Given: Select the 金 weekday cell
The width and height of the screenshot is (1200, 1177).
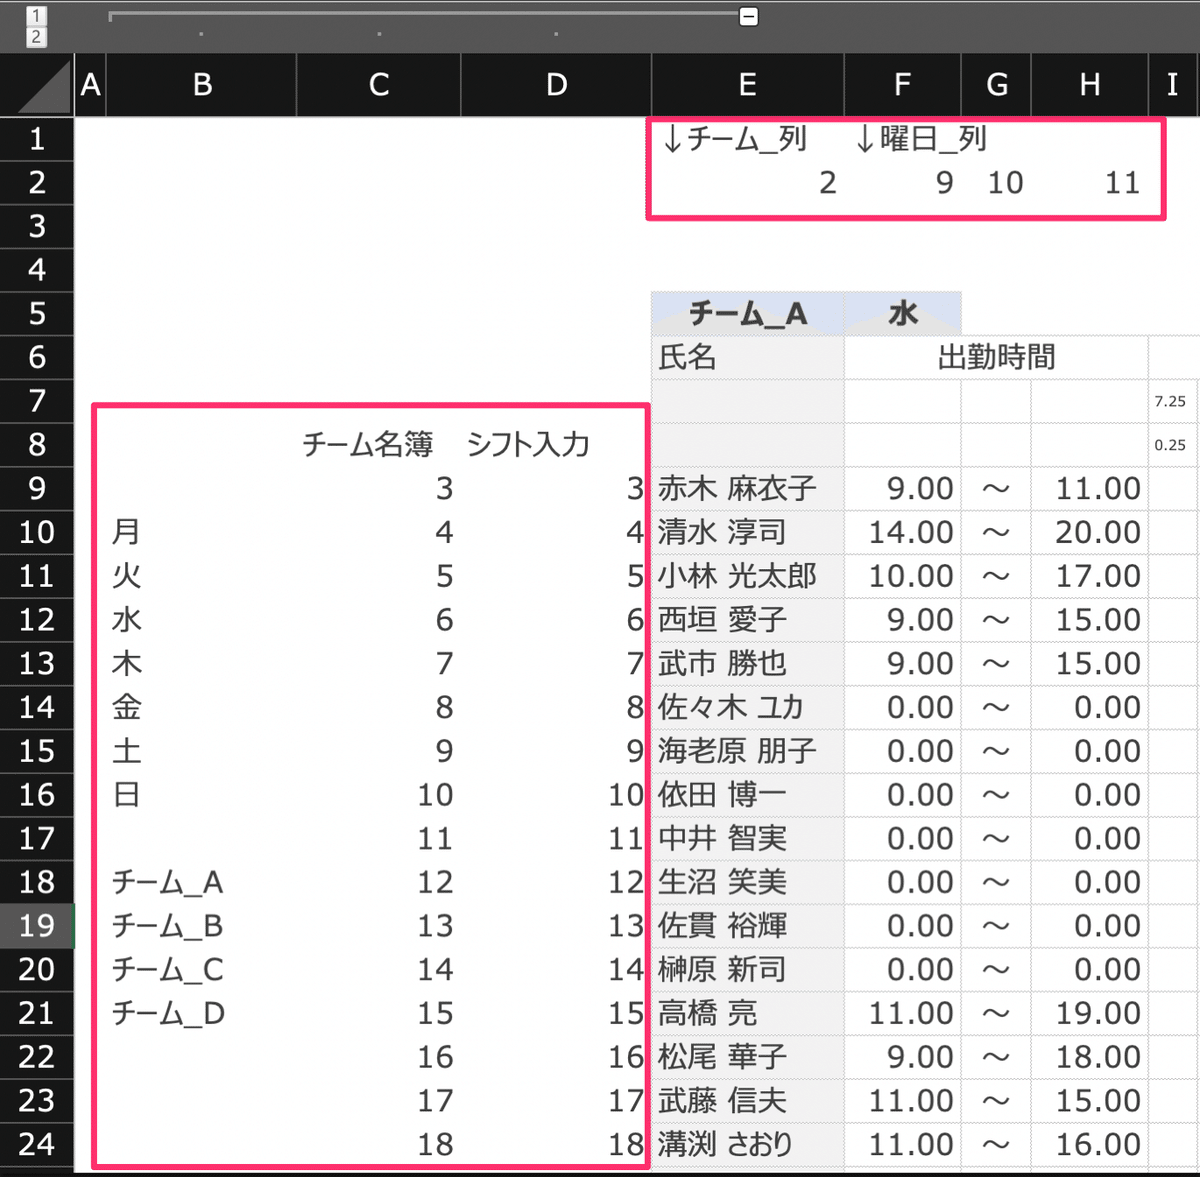Looking at the screenshot, I should pyautogui.click(x=201, y=708).
